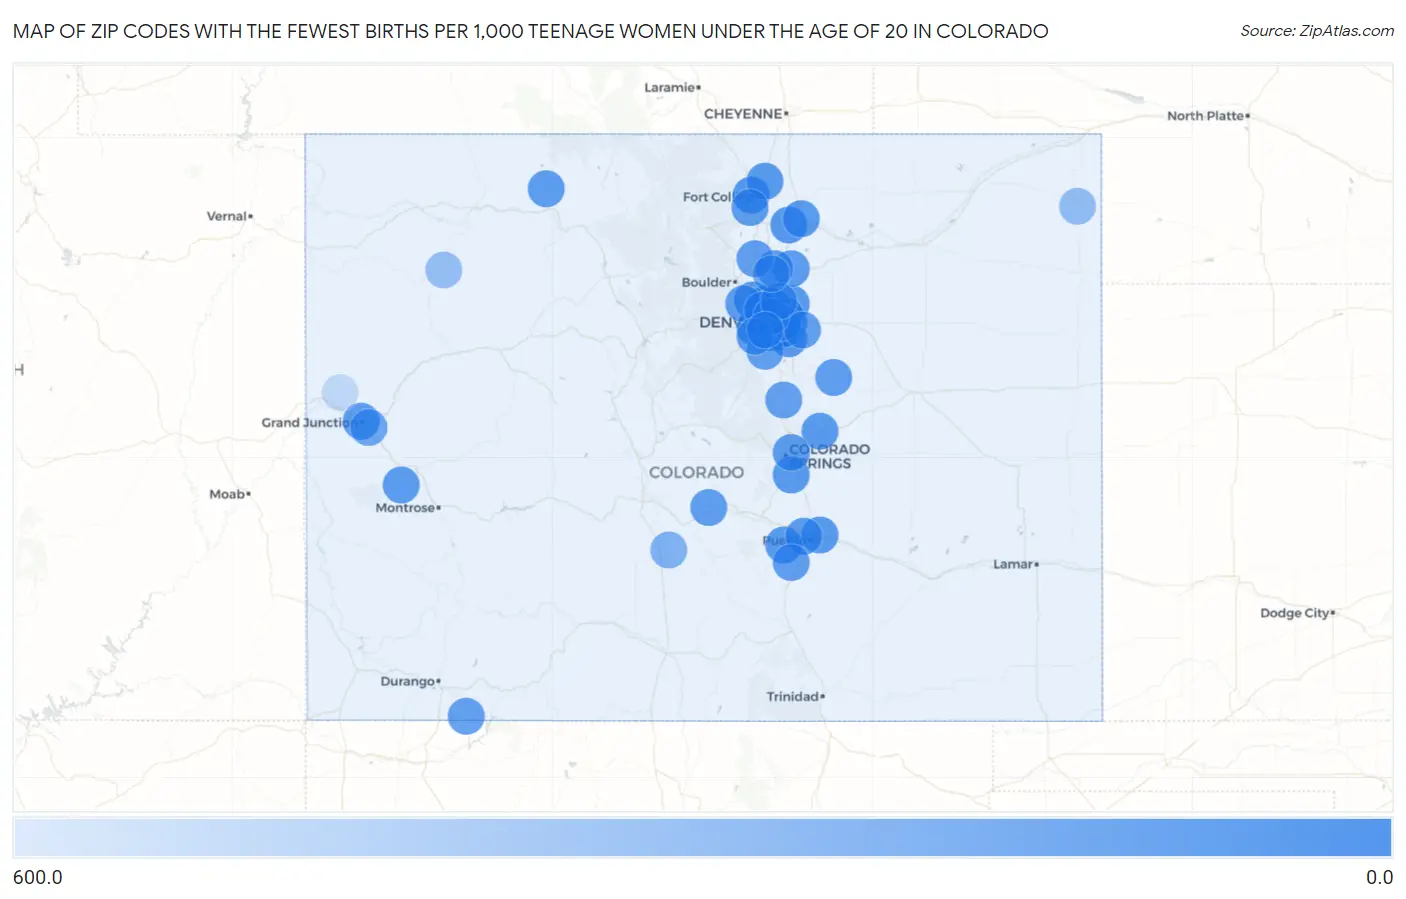Click the northwest bubble near the Wyoming border

[546, 188]
